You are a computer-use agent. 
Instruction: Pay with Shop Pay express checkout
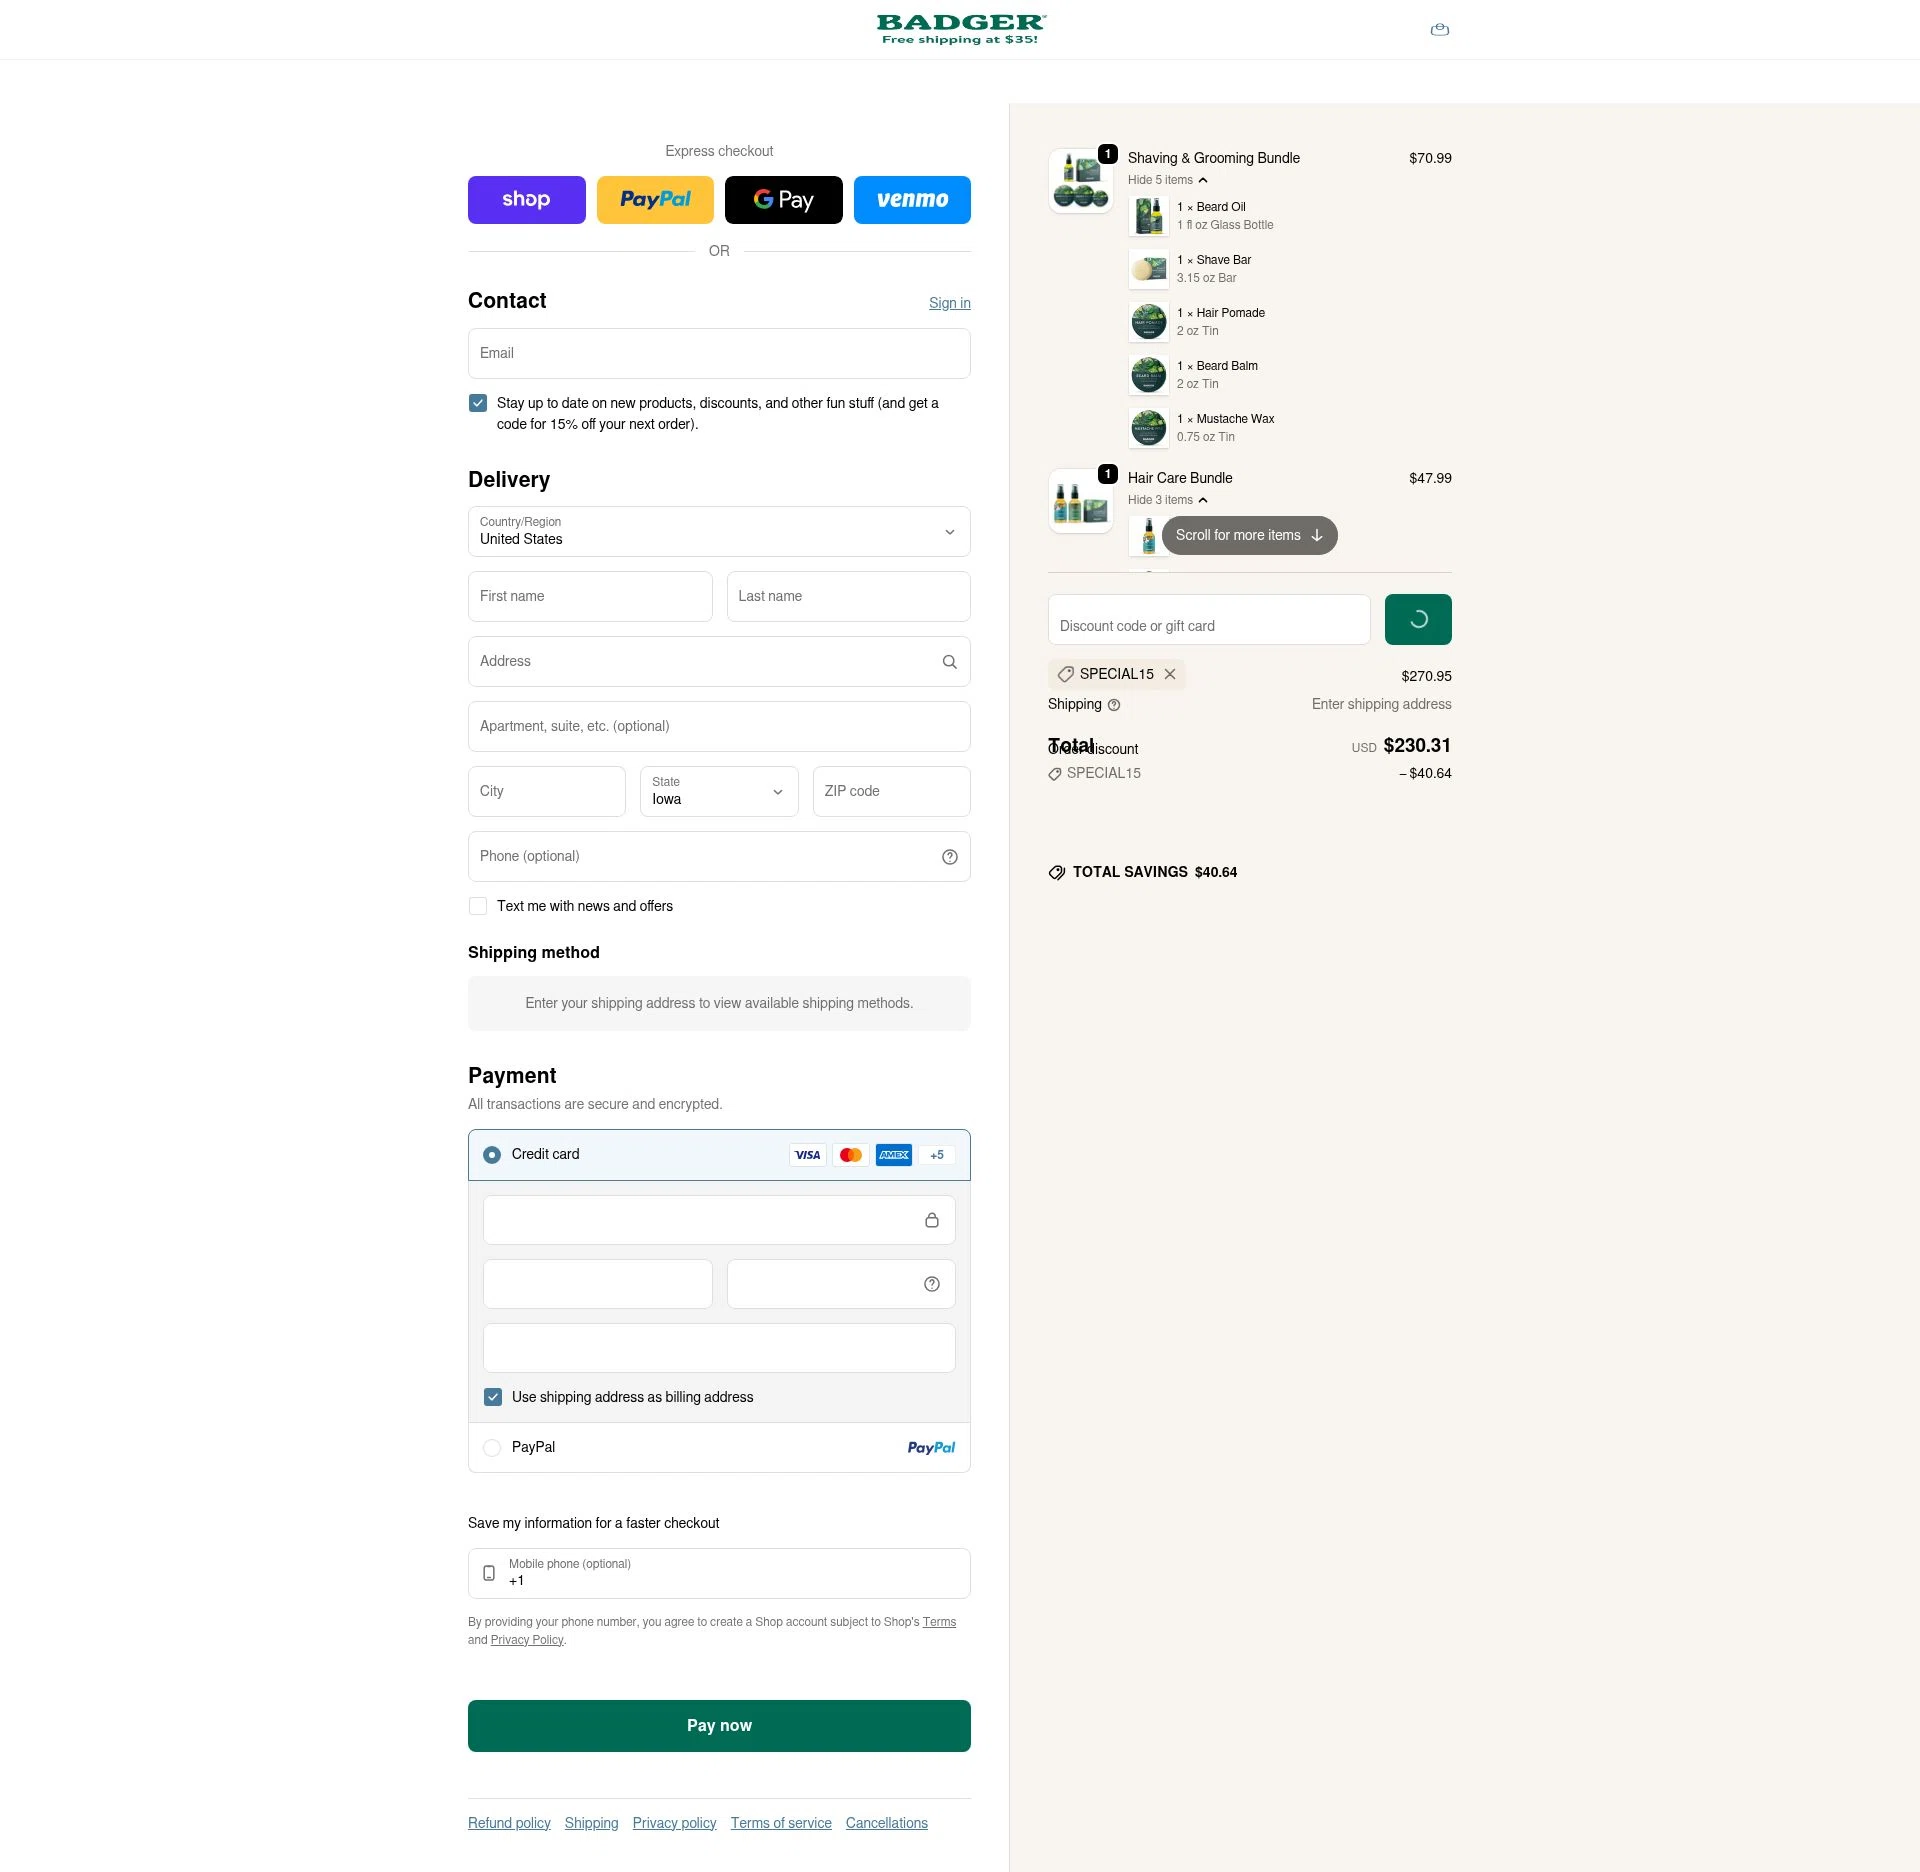click(526, 199)
